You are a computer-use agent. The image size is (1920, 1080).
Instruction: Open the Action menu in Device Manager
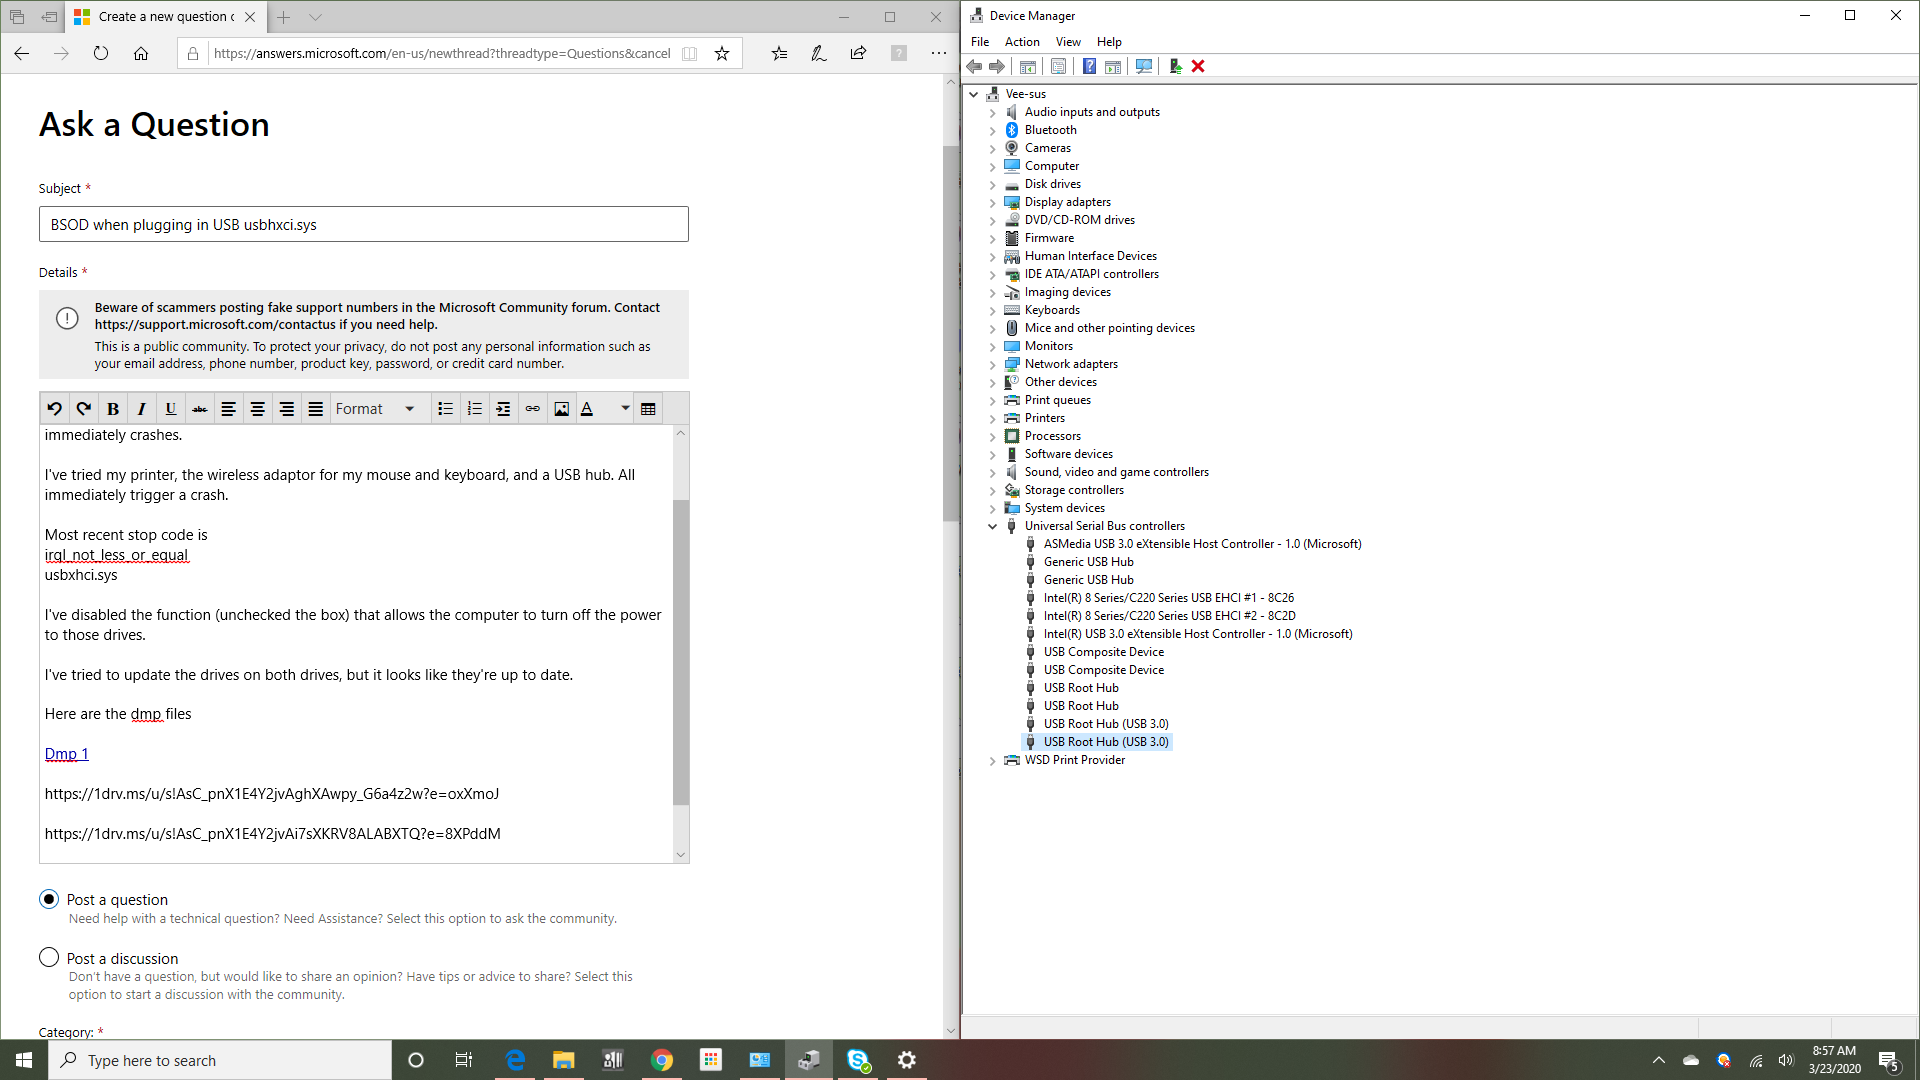tap(1021, 42)
